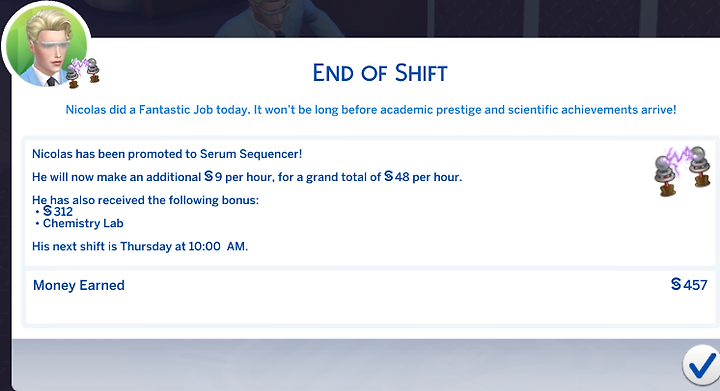Image resolution: width=720 pixels, height=391 pixels.
Task: Click the 'received the following bonus' heading
Action: (x=145, y=200)
